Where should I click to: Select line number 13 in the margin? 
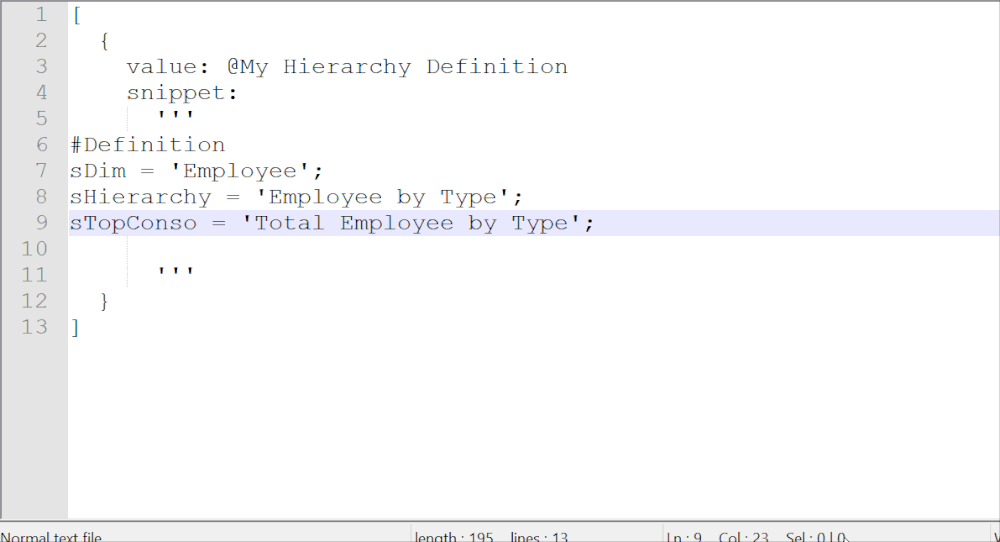[x=35, y=327]
